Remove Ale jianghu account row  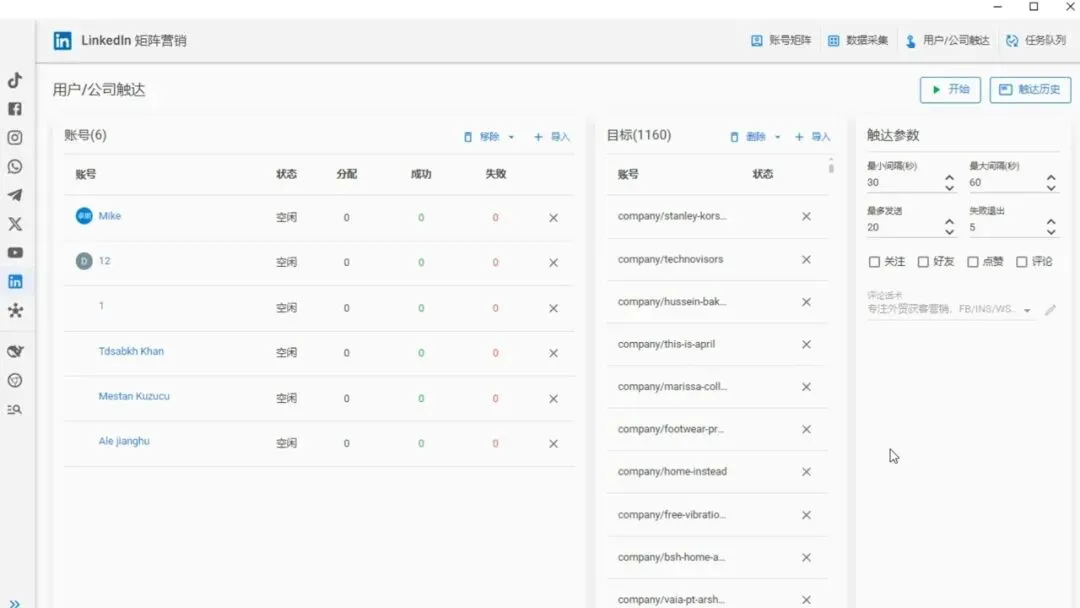[x=553, y=444]
